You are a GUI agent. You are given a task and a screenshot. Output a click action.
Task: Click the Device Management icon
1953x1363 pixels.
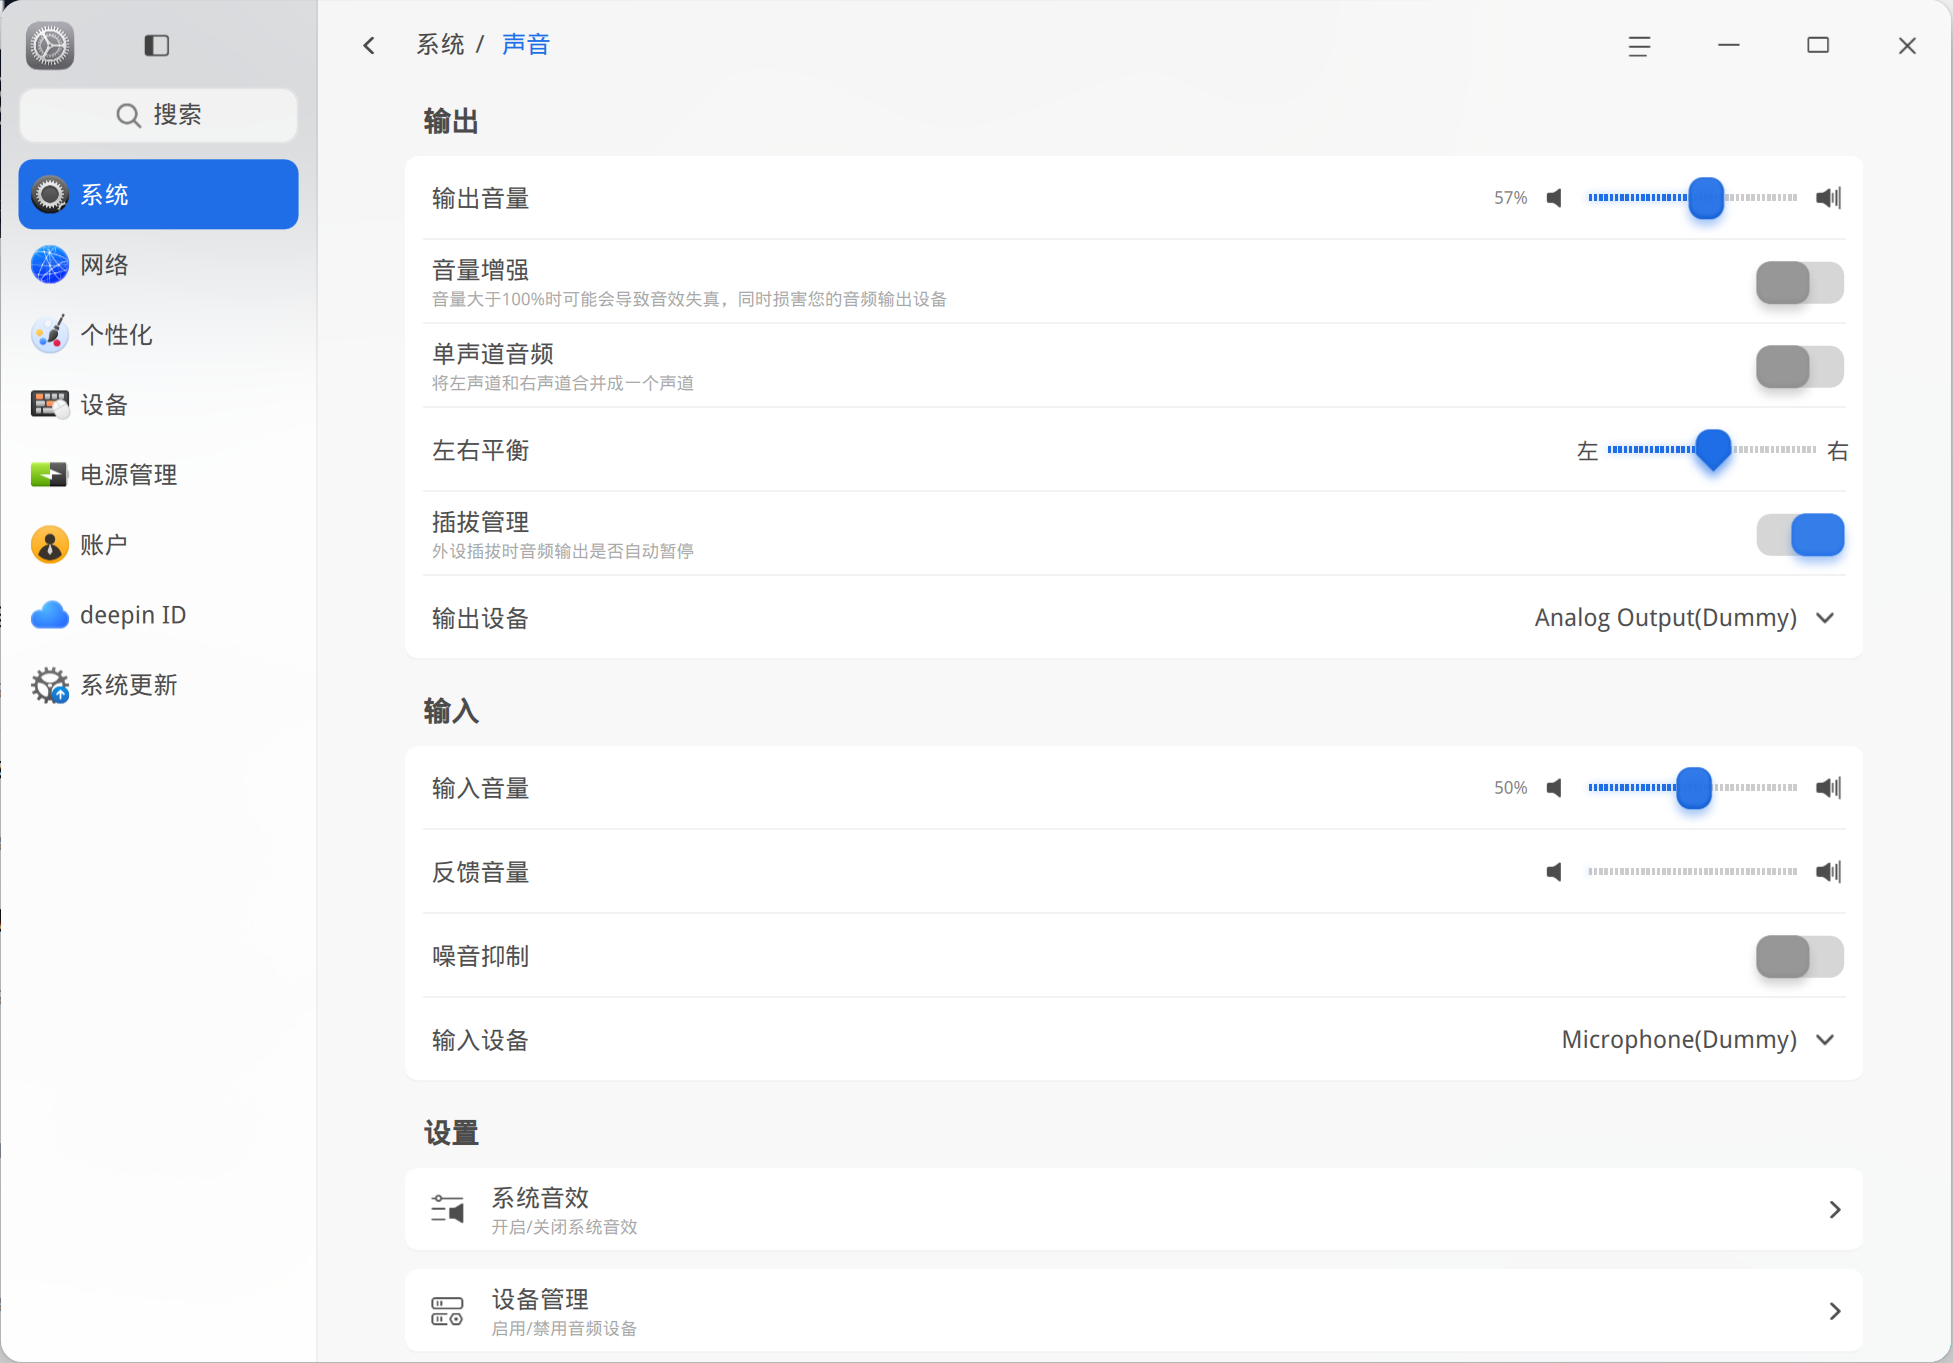click(x=447, y=1311)
